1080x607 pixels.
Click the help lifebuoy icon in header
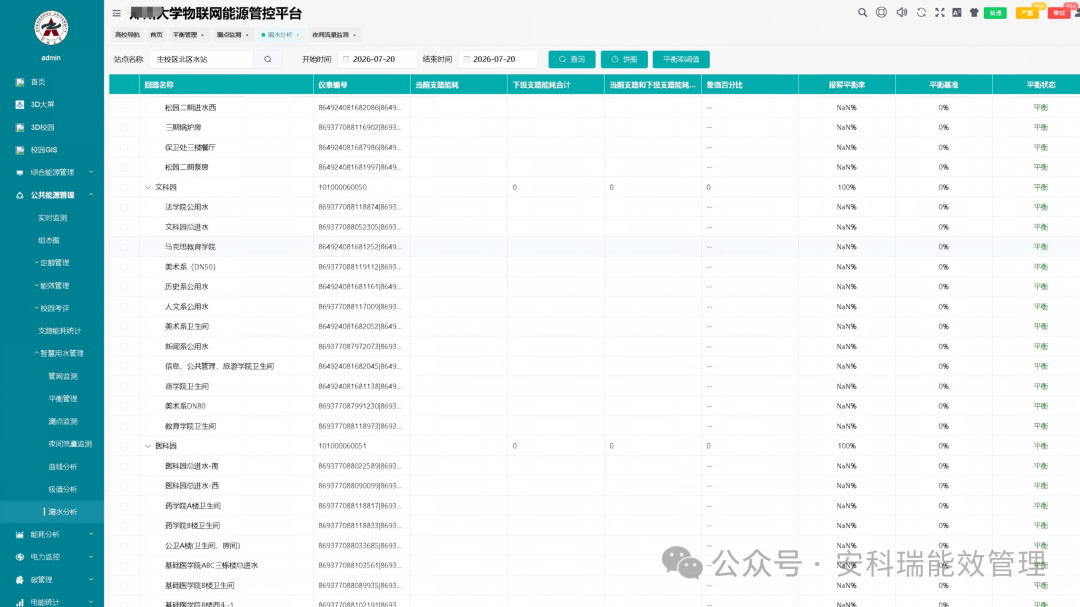[x=882, y=12]
